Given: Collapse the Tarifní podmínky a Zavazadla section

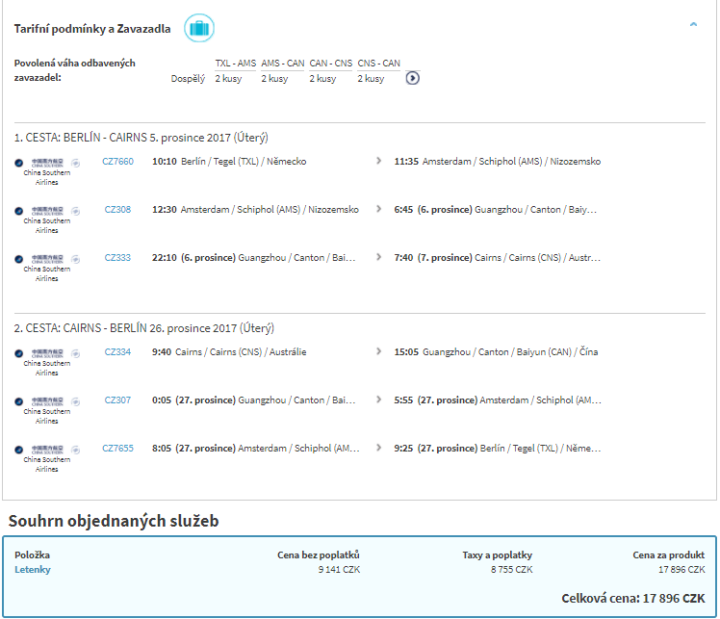Looking at the screenshot, I should (x=693, y=25).
